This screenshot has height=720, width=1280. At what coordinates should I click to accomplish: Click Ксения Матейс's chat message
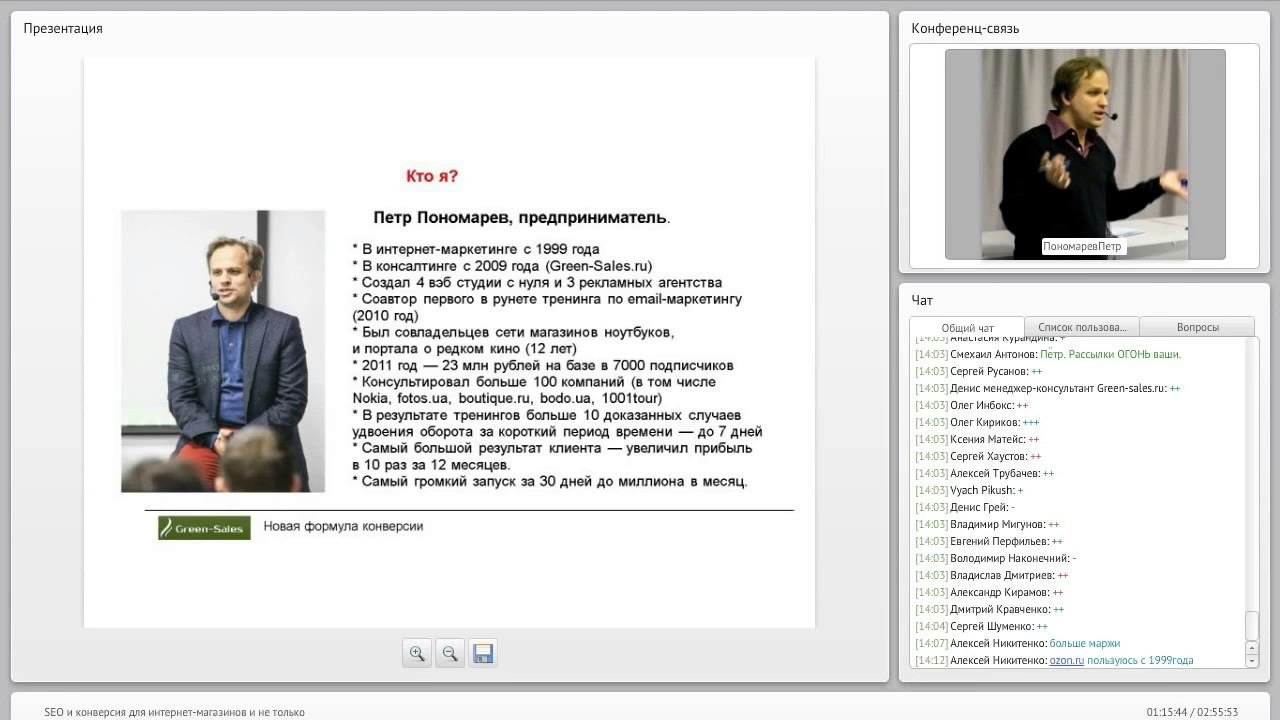coord(977,439)
